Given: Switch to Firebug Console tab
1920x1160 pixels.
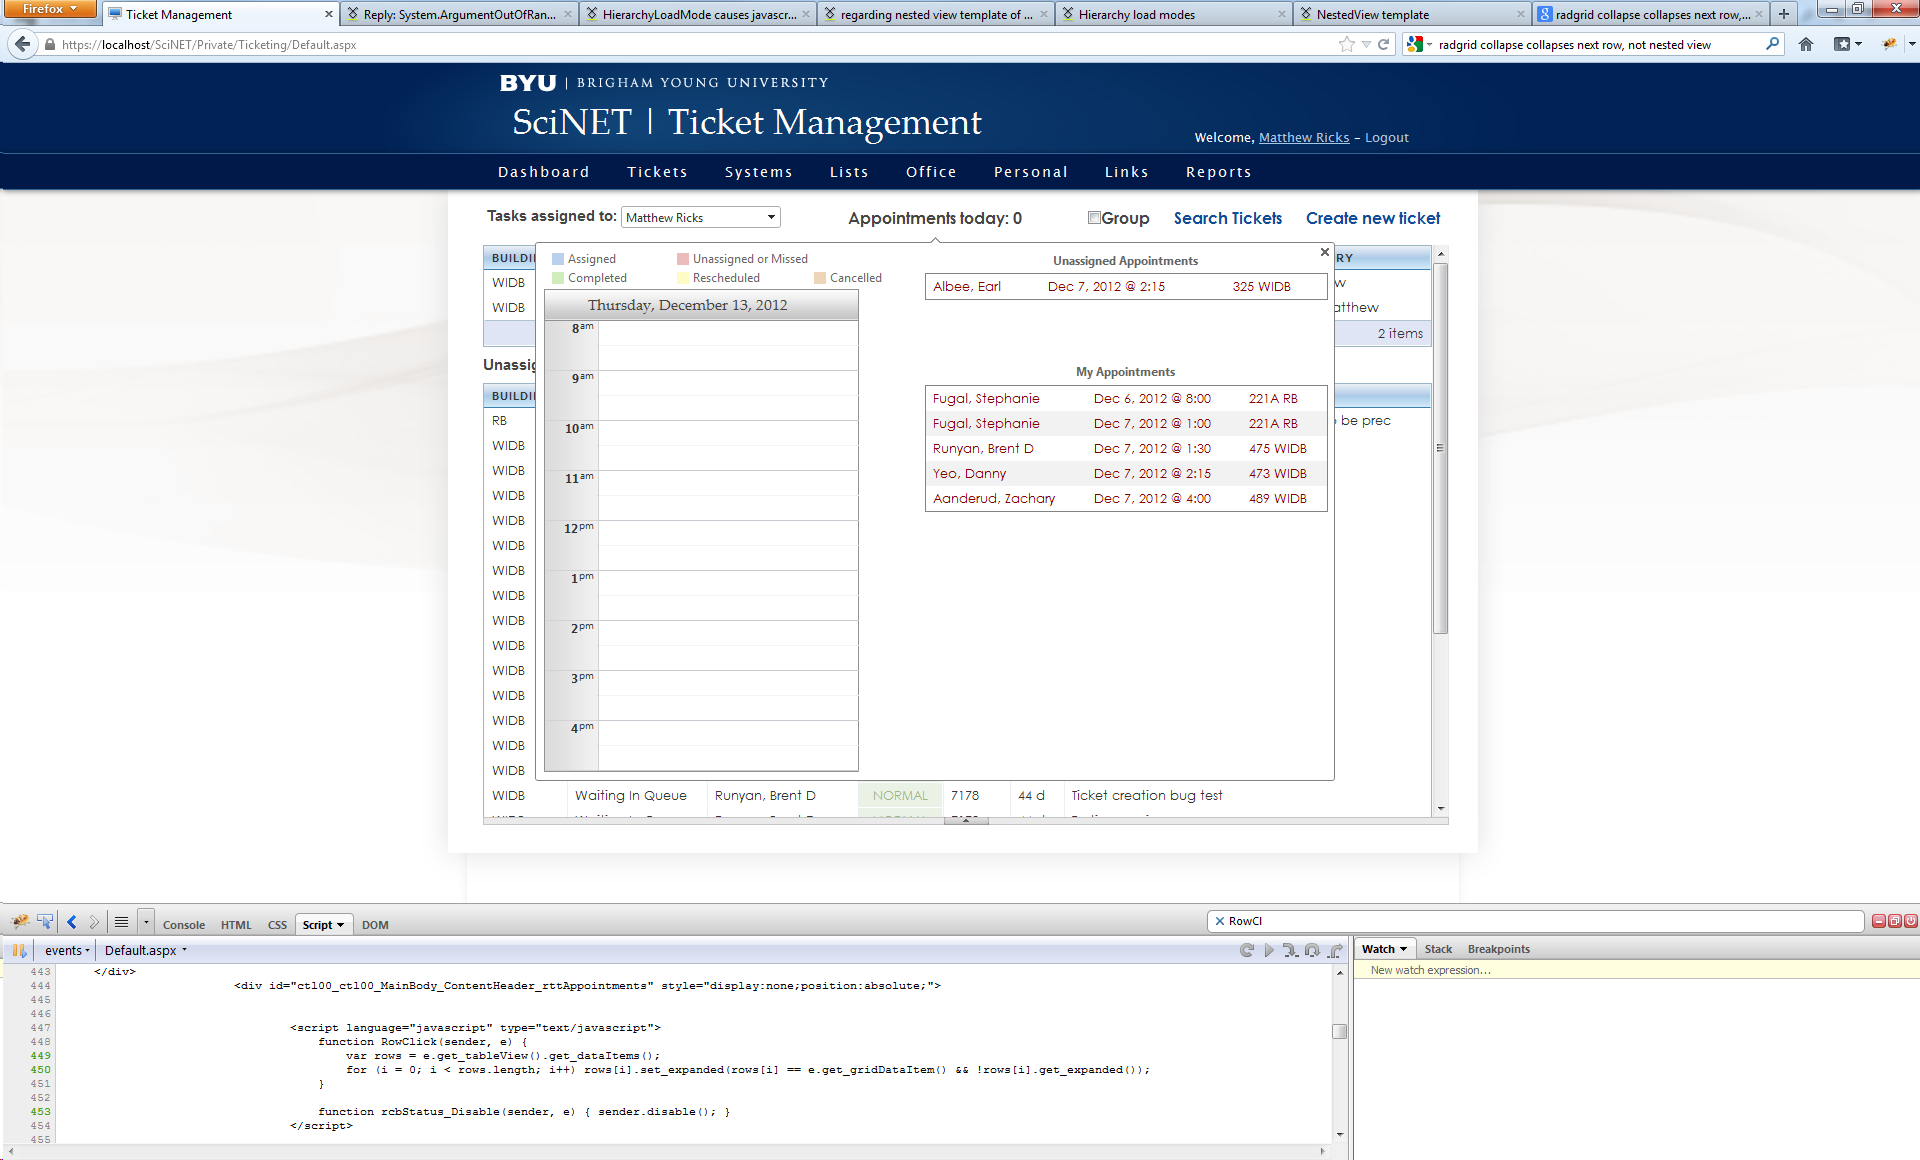Looking at the screenshot, I should [184, 925].
